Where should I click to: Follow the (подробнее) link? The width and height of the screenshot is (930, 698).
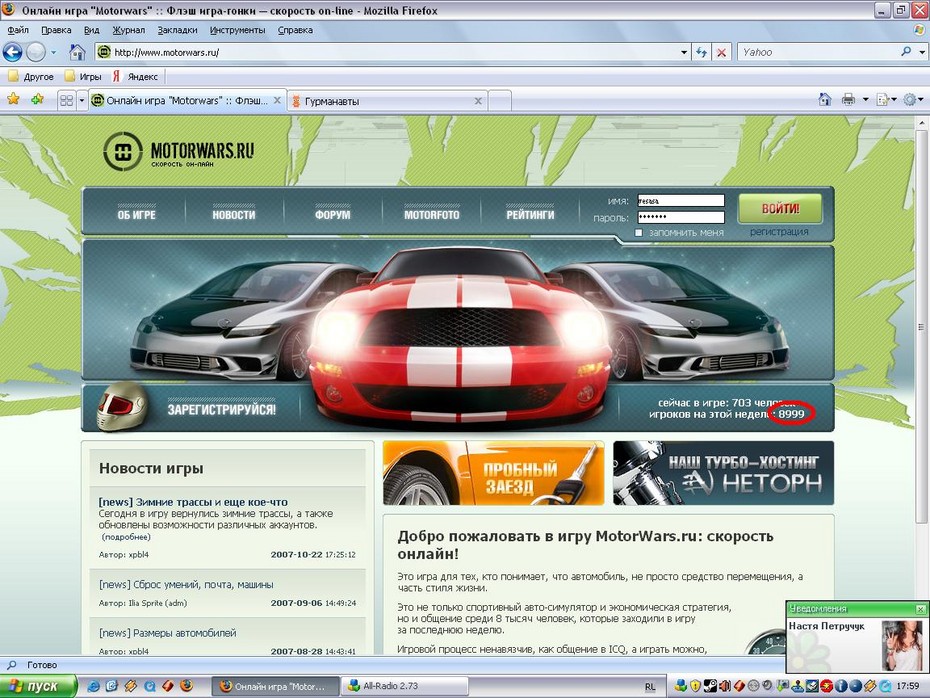click(x=126, y=537)
